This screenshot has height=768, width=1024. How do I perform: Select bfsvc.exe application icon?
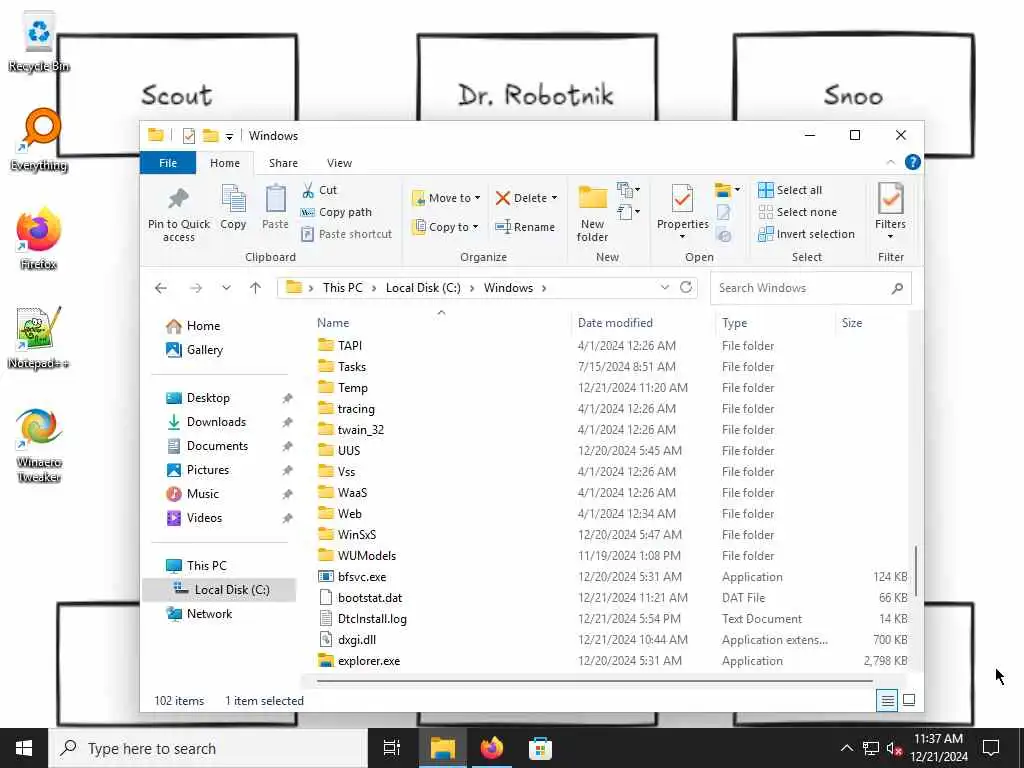coord(325,577)
